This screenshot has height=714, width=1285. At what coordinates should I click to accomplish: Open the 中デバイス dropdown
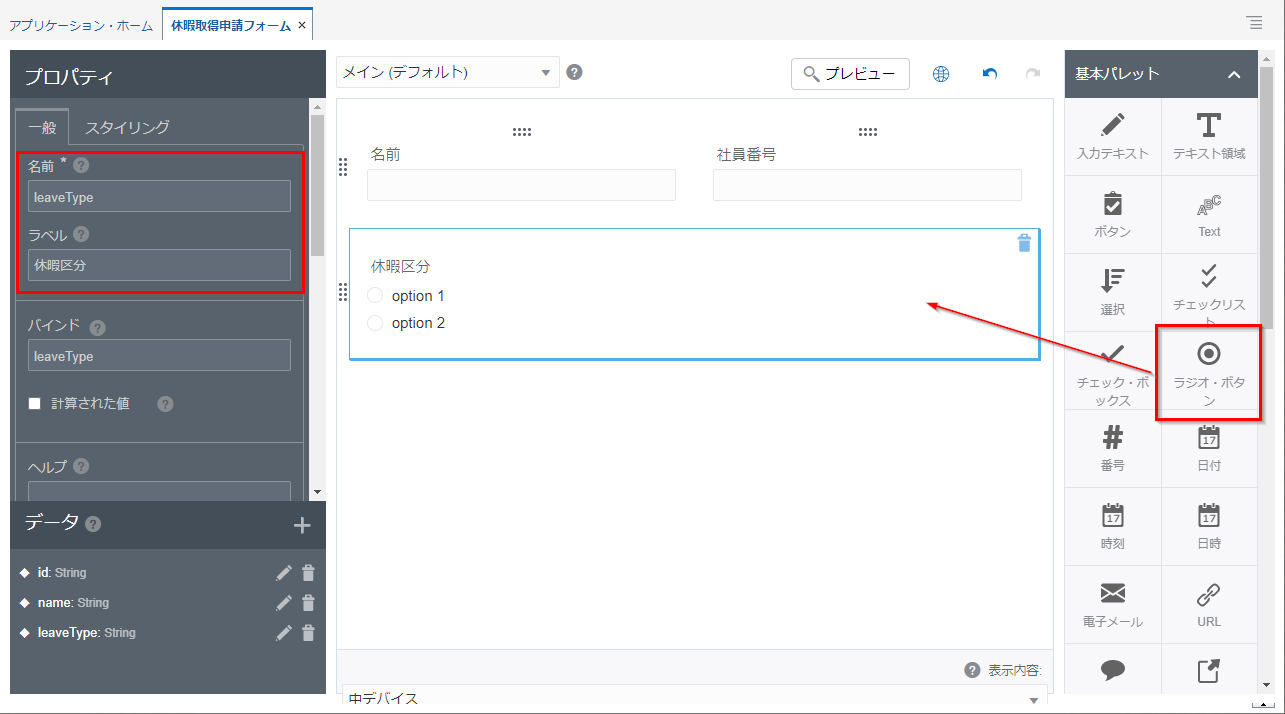(x=694, y=698)
